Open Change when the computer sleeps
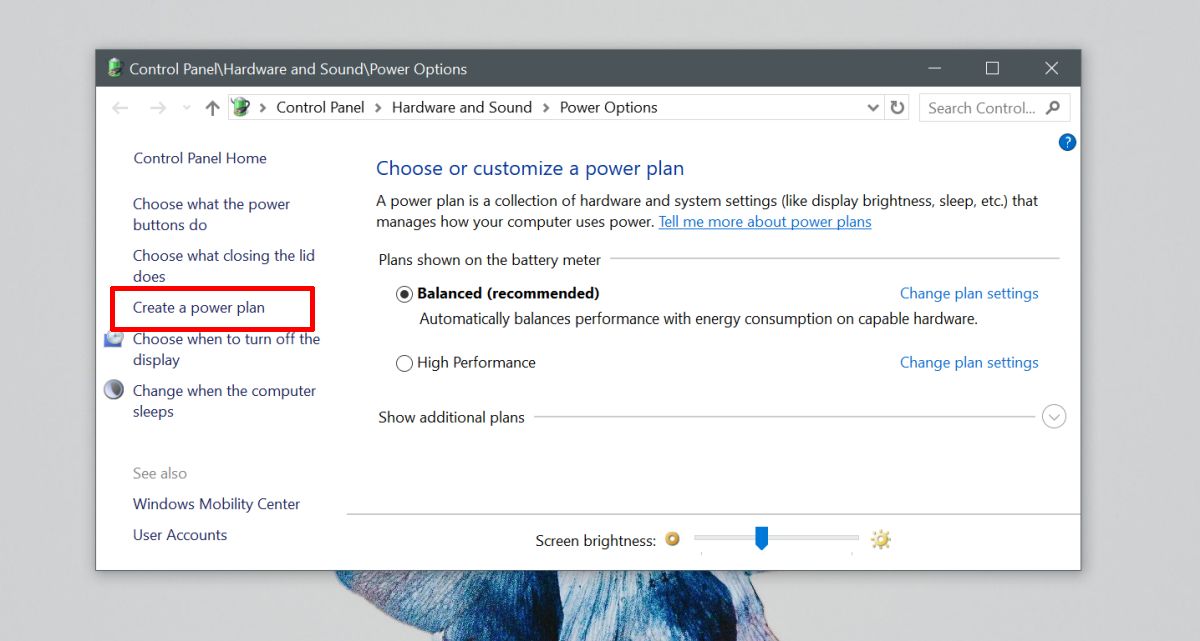 tap(224, 401)
